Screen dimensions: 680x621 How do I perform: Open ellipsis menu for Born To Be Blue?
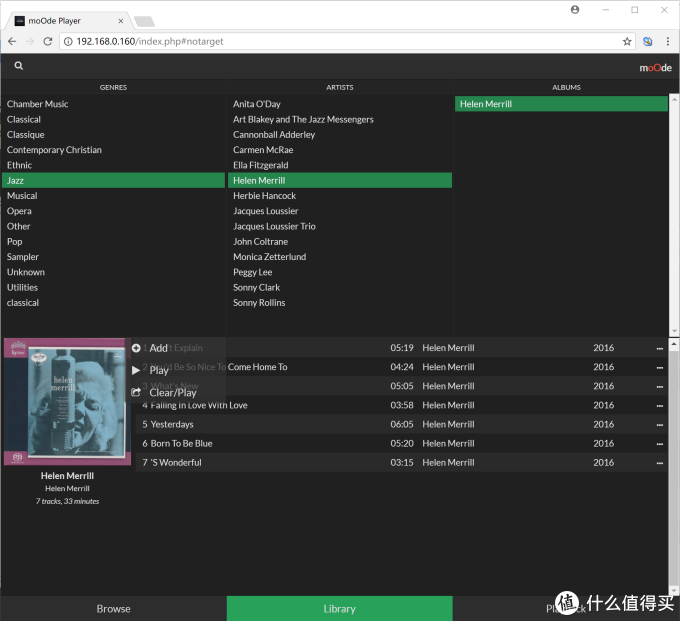click(659, 443)
